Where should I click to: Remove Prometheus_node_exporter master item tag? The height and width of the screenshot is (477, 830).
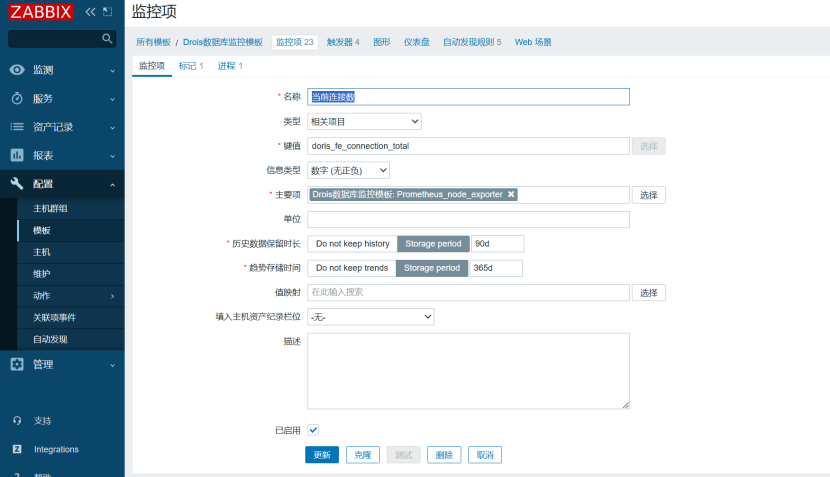click(x=511, y=194)
